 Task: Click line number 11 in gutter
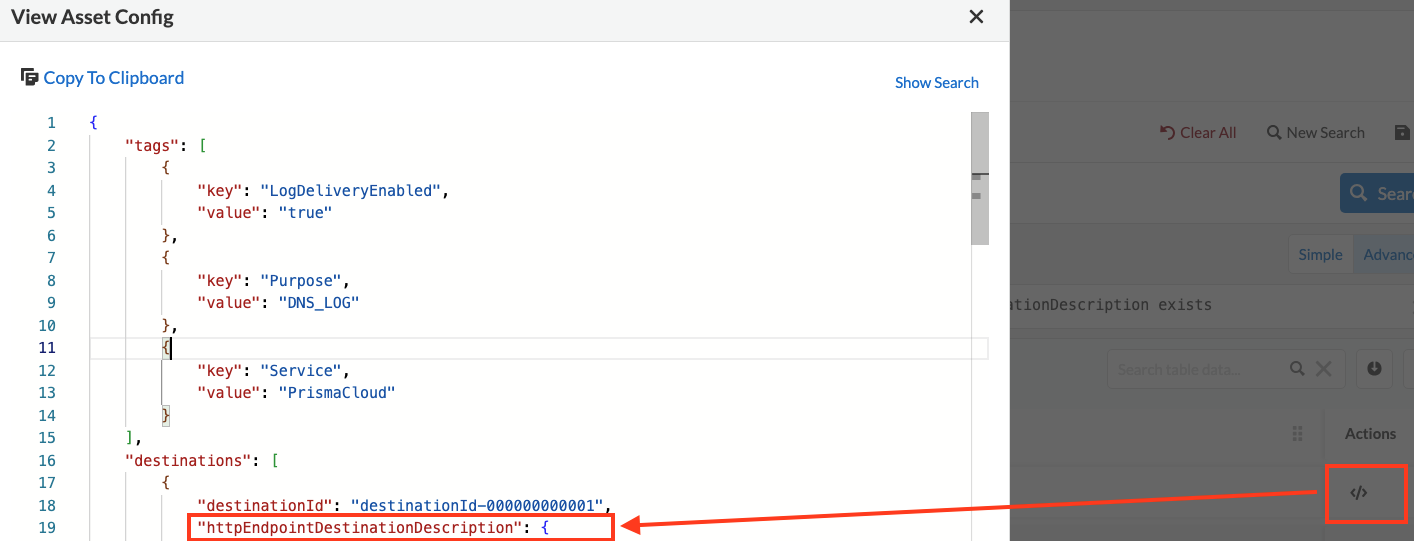(x=47, y=348)
